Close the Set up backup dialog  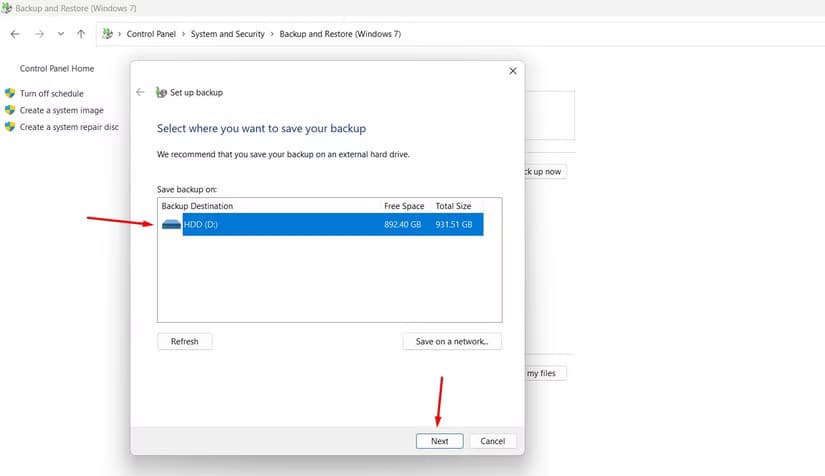[513, 71]
